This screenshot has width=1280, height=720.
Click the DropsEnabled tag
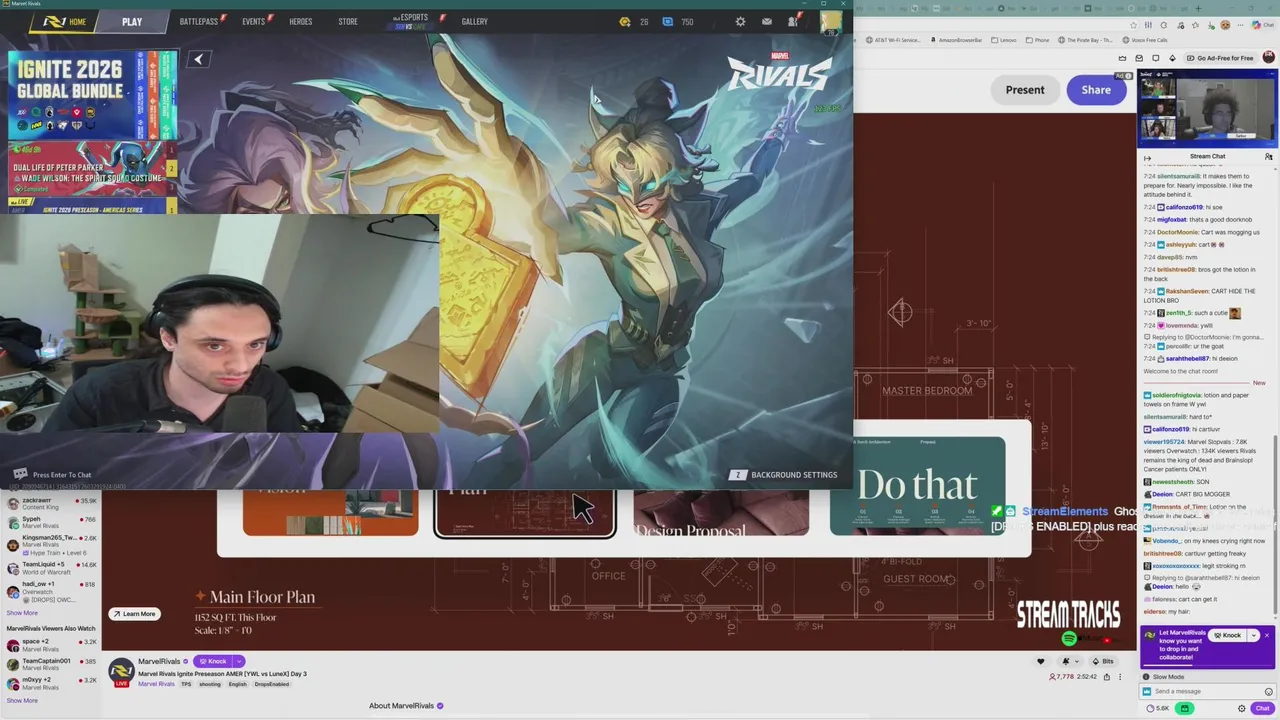coord(271,684)
